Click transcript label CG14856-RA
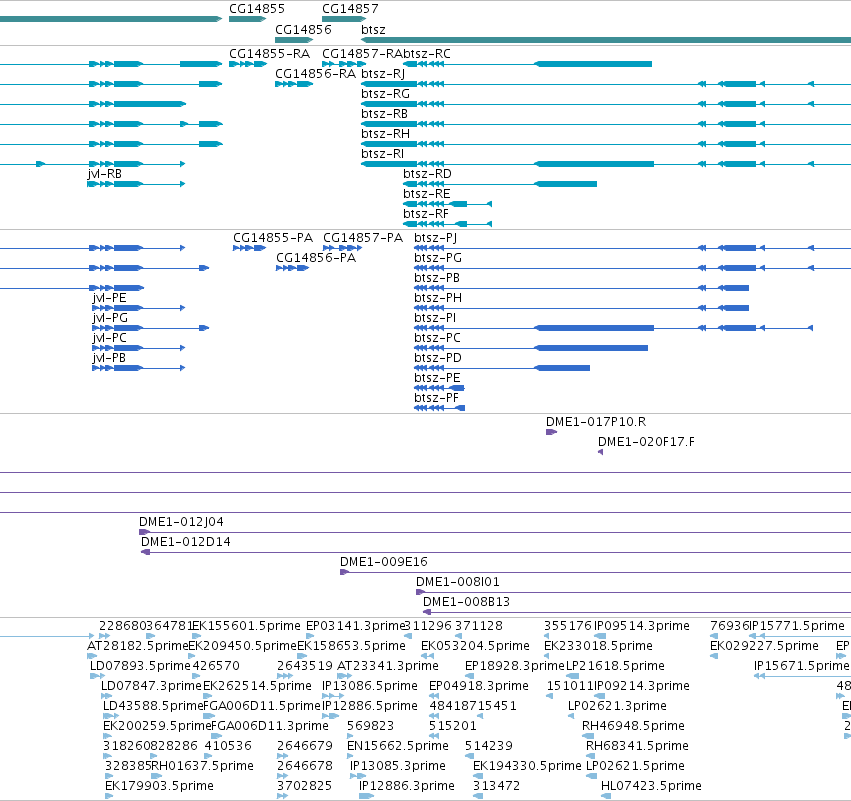The height and width of the screenshot is (801, 851). pyautogui.click(x=315, y=74)
